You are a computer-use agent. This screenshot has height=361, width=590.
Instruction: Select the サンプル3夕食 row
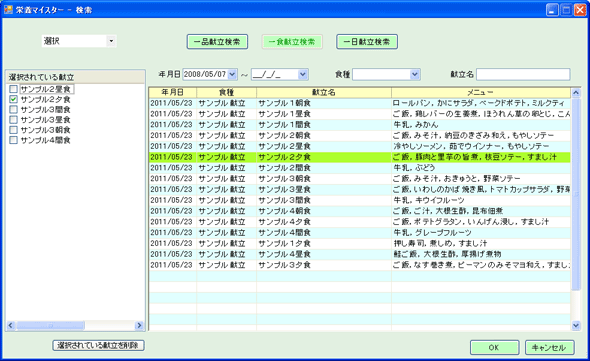click(x=360, y=265)
